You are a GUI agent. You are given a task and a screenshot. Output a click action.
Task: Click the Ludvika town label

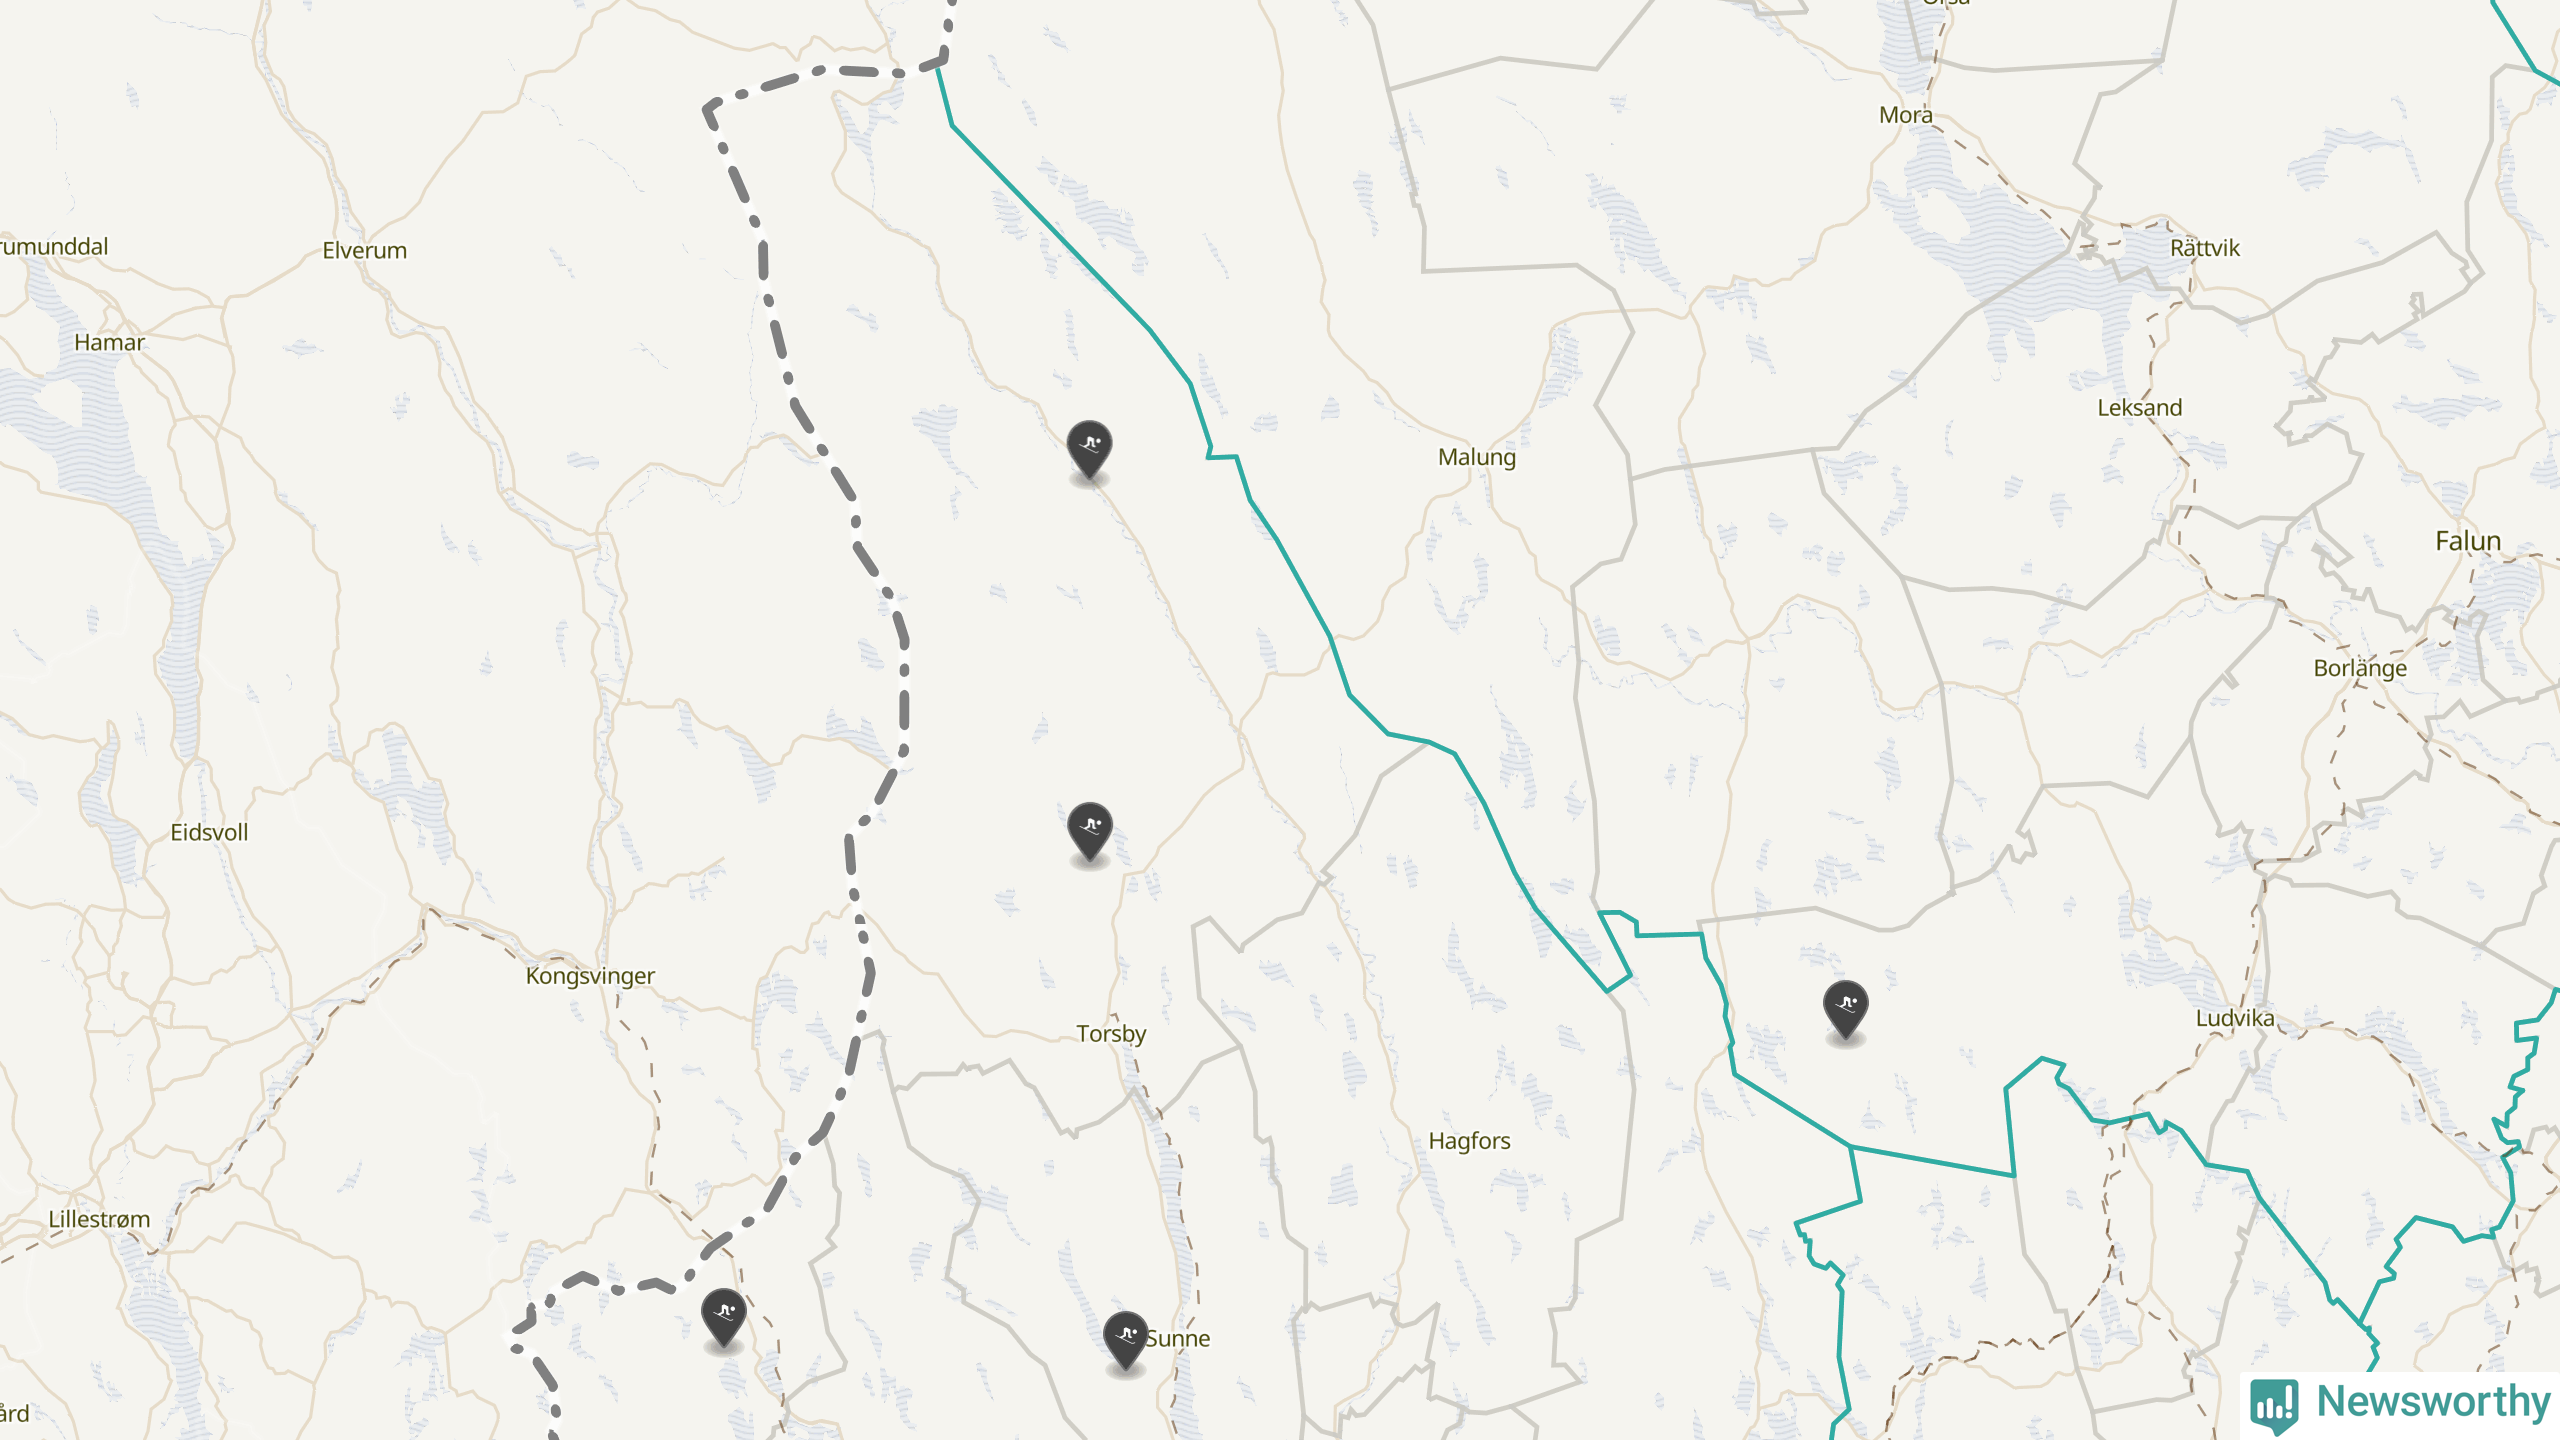point(2235,1018)
